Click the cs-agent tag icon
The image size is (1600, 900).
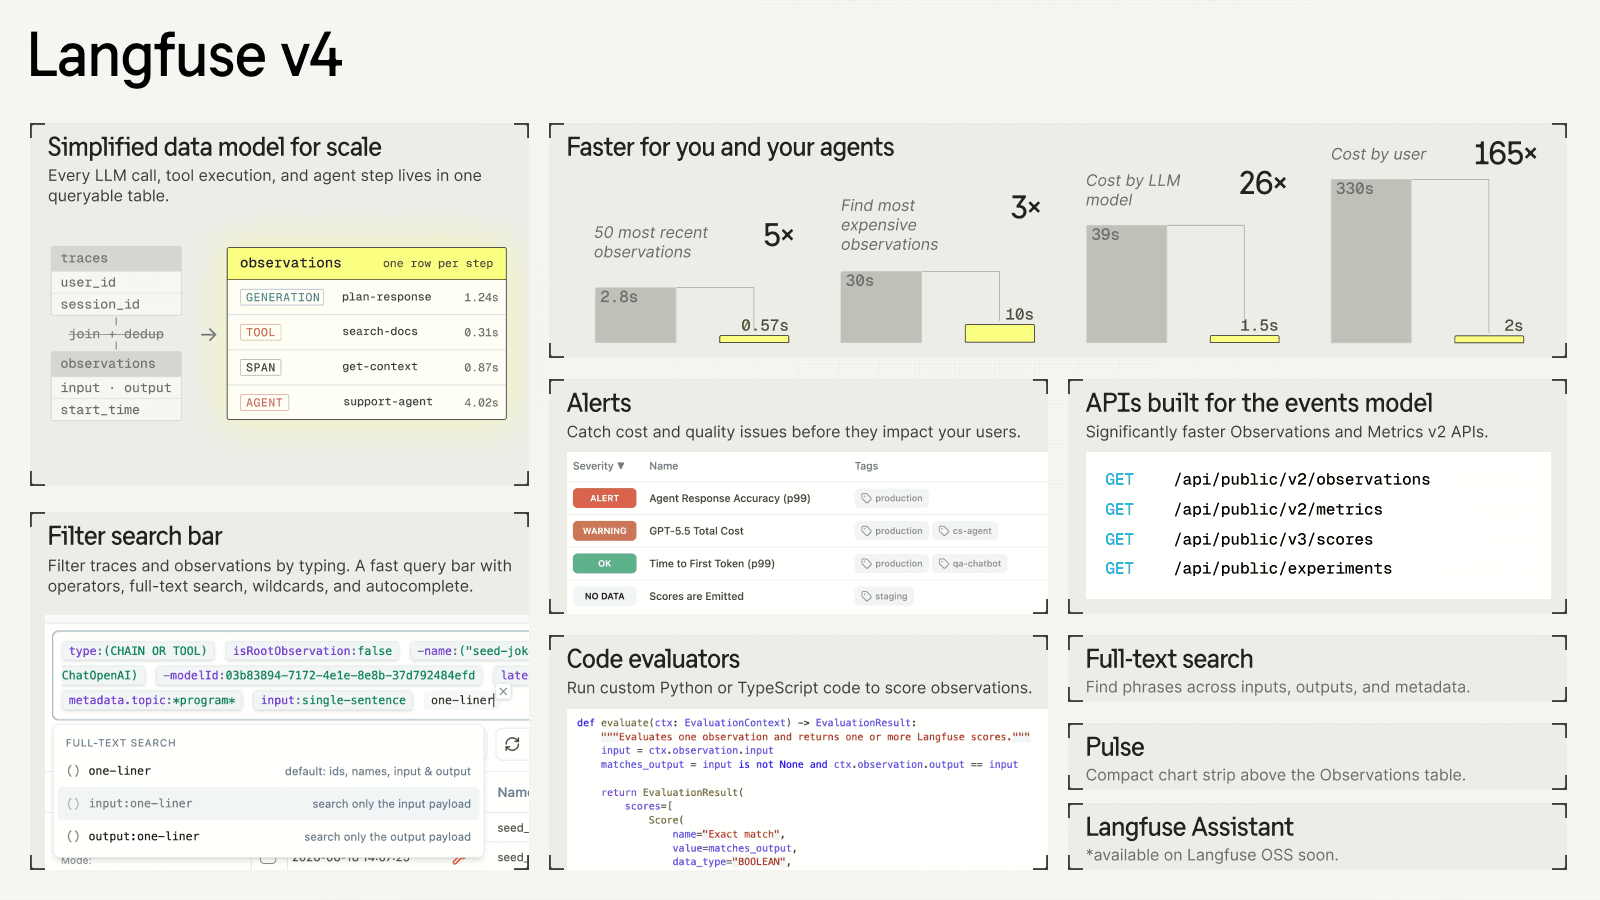(944, 531)
